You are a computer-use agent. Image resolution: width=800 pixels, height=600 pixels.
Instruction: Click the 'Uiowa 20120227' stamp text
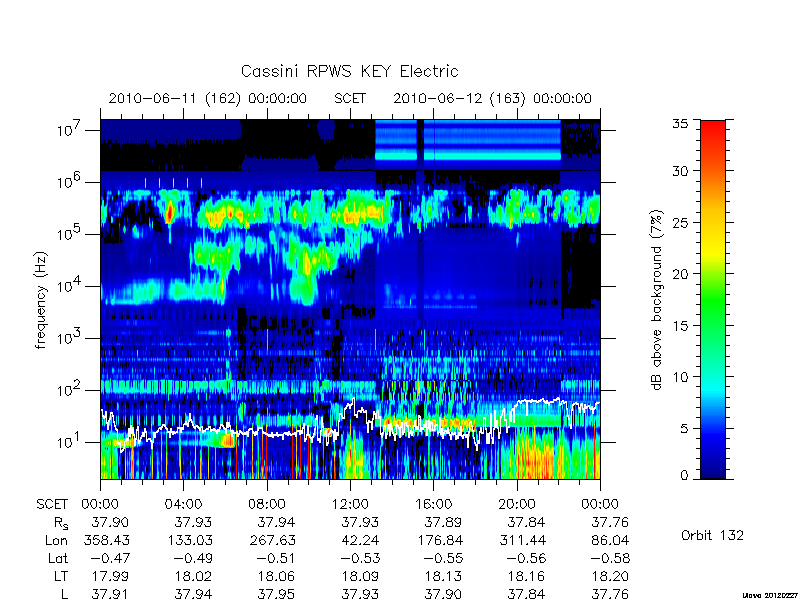point(771,595)
